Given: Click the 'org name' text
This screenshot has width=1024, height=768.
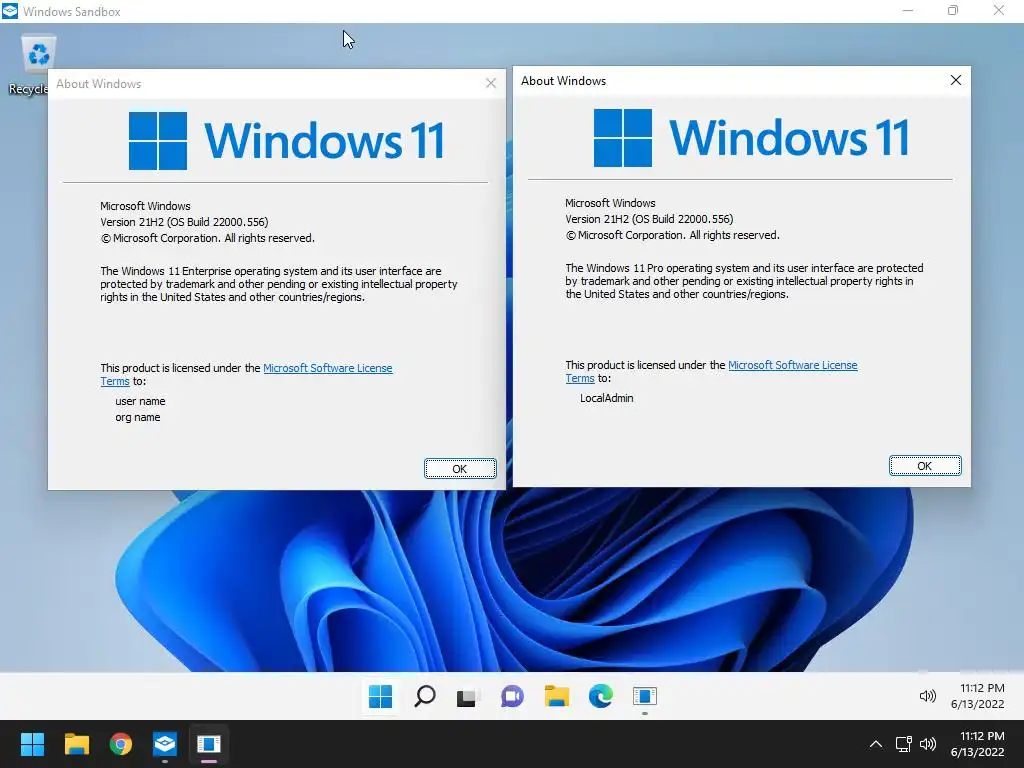Looking at the screenshot, I should pyautogui.click(x=138, y=417).
